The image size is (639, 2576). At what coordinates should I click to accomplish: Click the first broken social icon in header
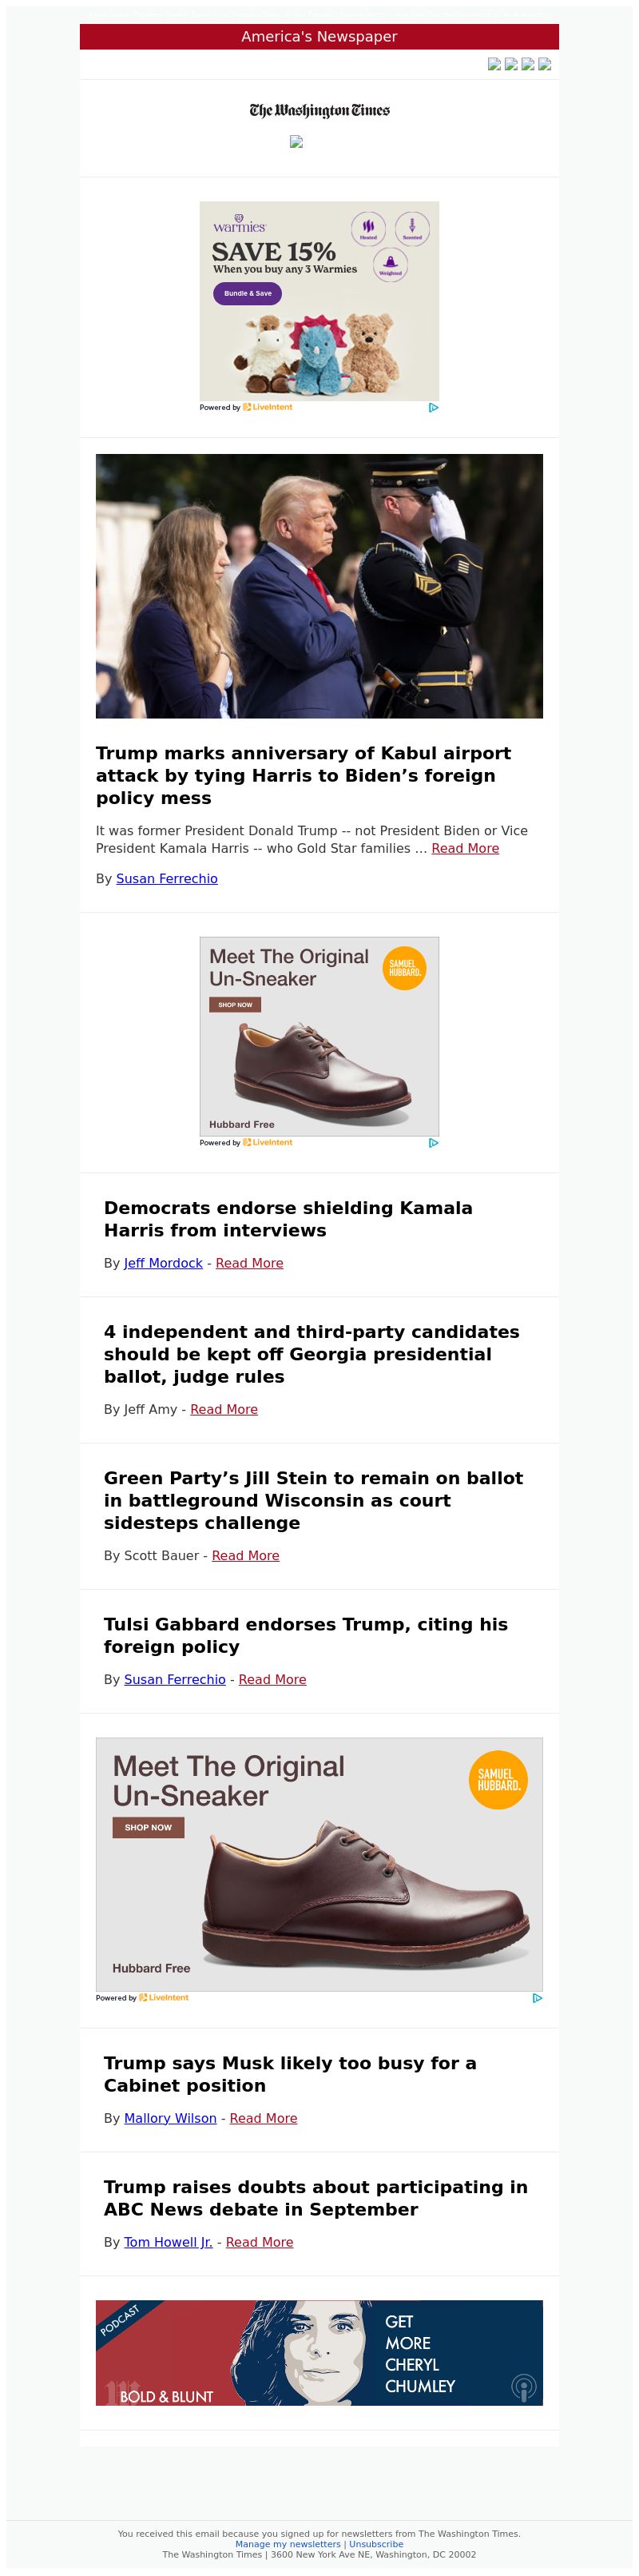(494, 64)
